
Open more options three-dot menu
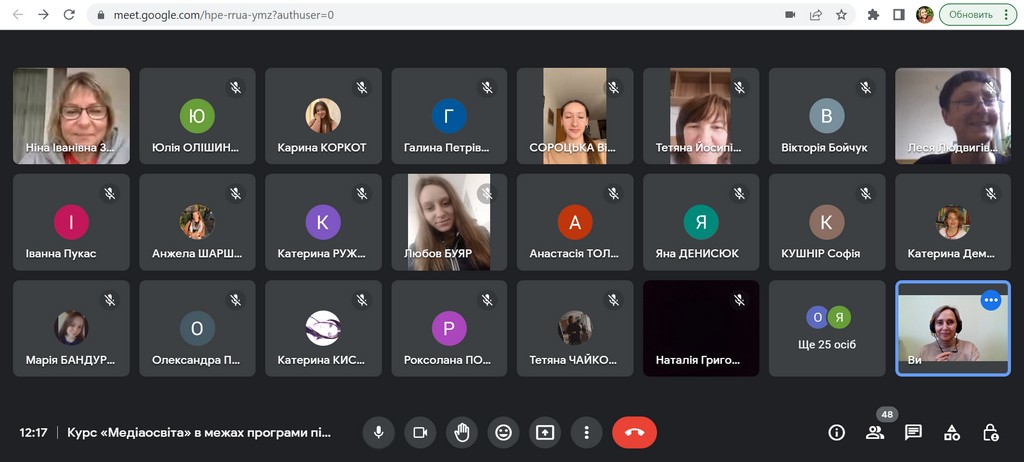click(587, 432)
